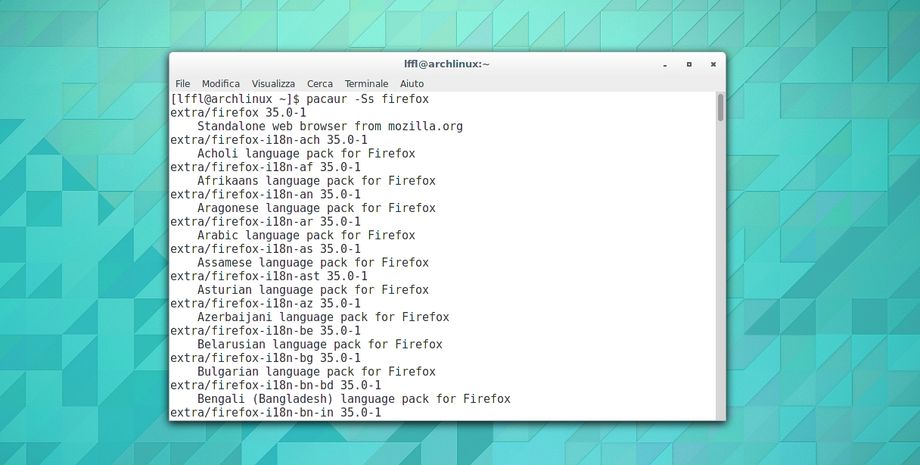The image size is (920, 465).
Task: Click the Standalone web browser from mozilla.org line
Action: click(x=330, y=127)
